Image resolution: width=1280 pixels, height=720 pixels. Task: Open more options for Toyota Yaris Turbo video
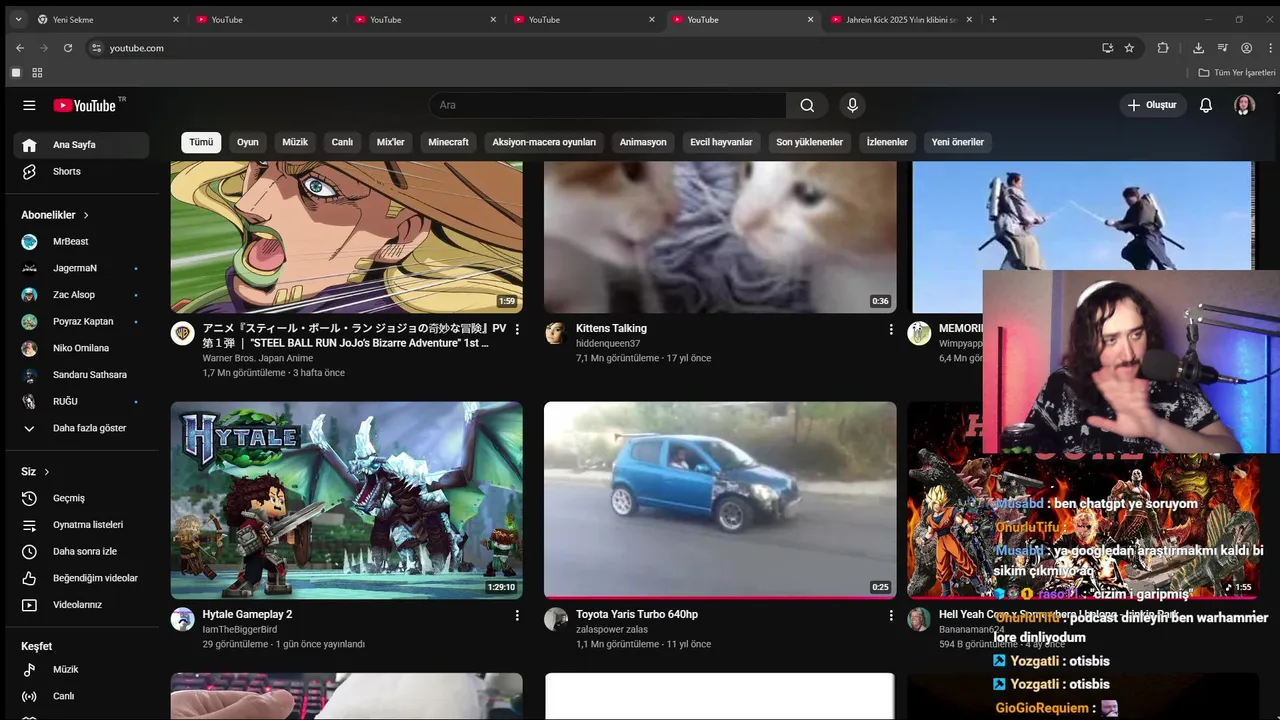pos(890,615)
